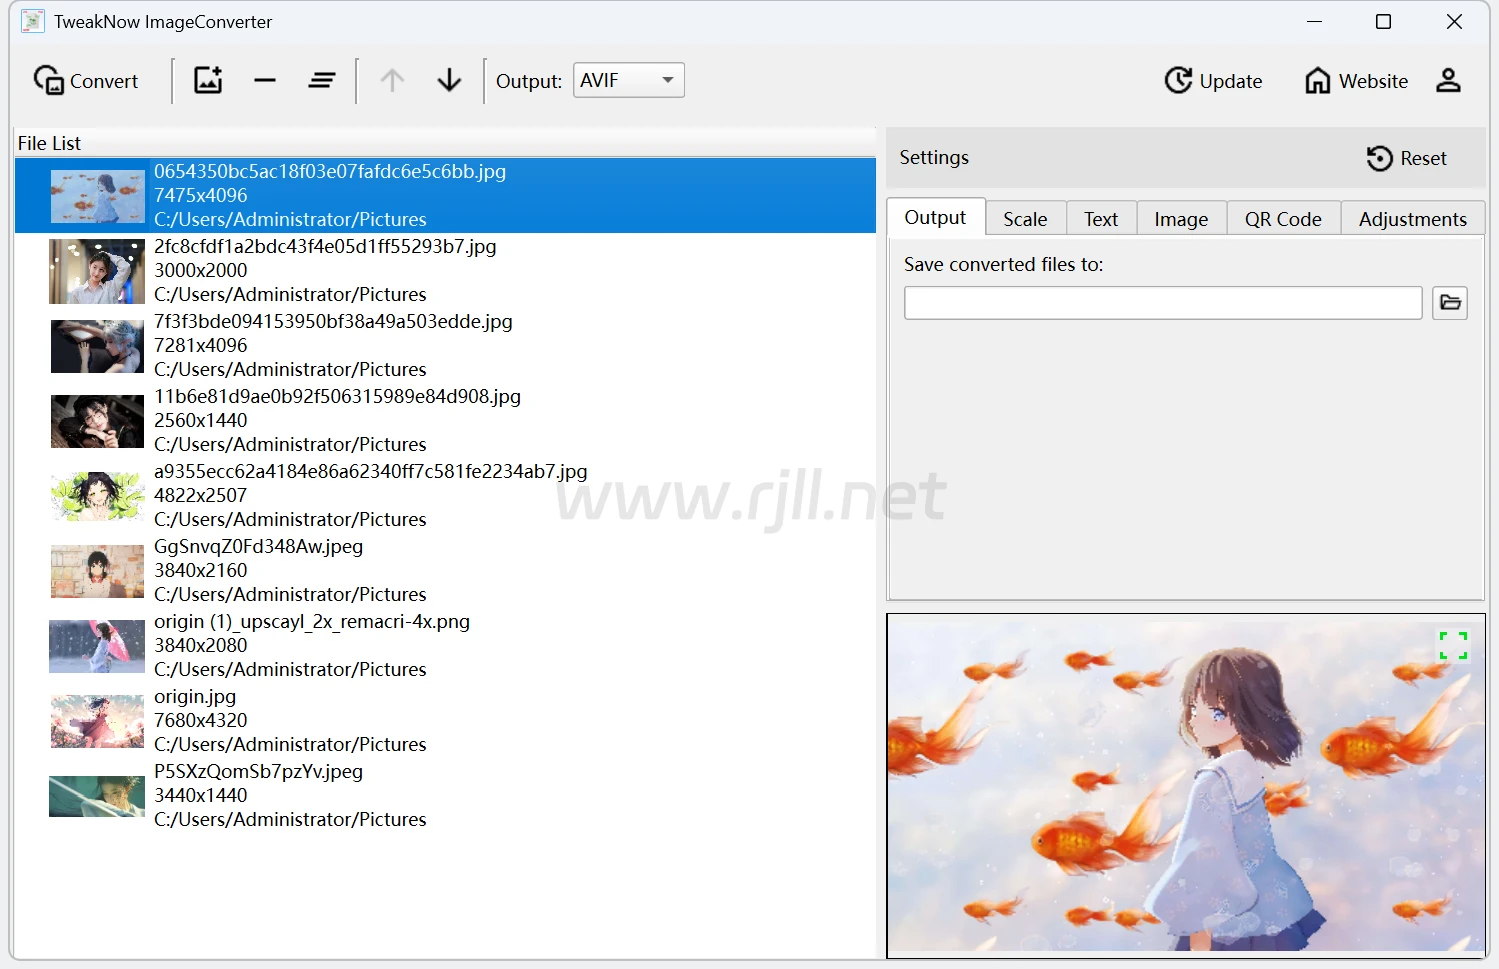Image resolution: width=1499 pixels, height=969 pixels.
Task: Expand preview with fullscreen icon
Action: (1452, 645)
